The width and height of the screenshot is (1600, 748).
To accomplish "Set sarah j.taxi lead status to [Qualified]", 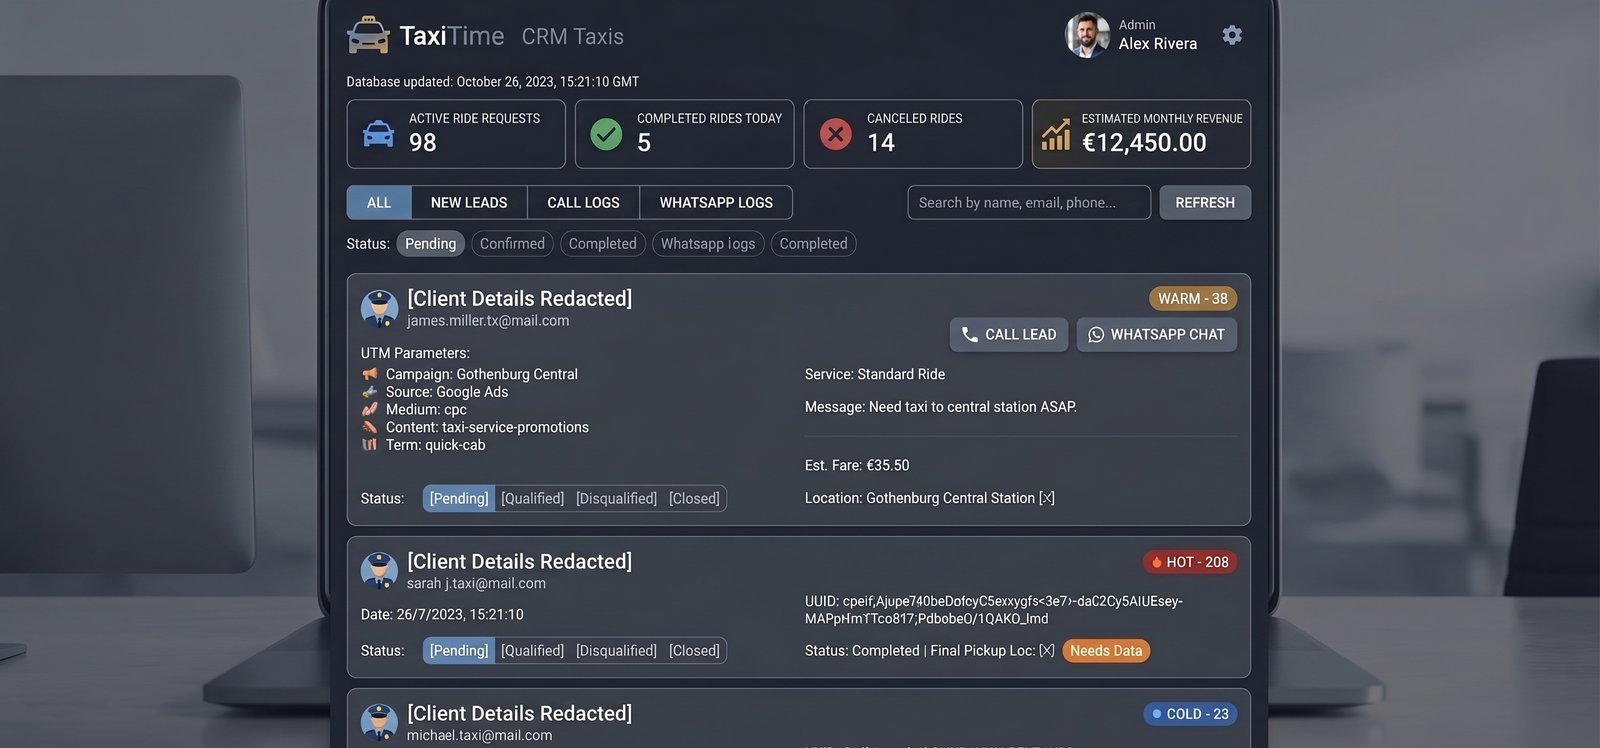I will point(532,651).
